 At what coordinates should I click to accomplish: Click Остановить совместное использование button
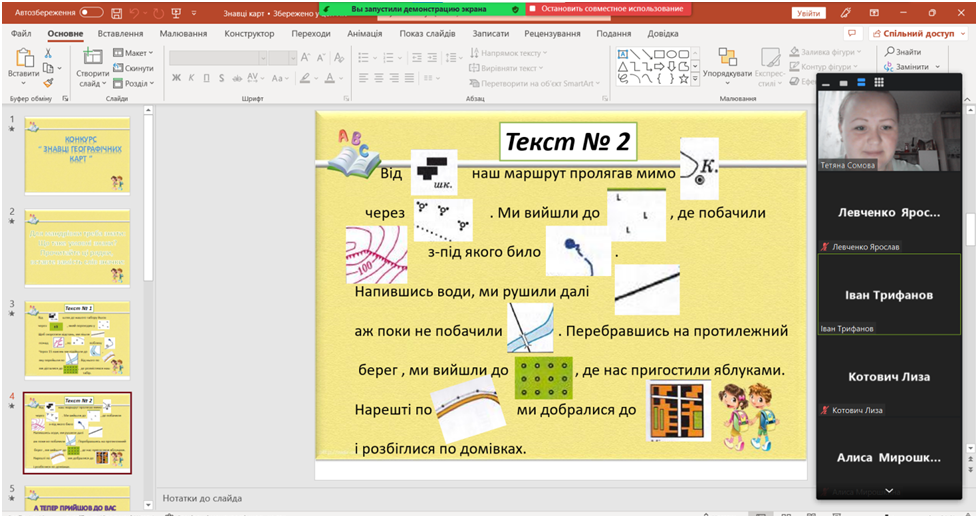tap(606, 9)
